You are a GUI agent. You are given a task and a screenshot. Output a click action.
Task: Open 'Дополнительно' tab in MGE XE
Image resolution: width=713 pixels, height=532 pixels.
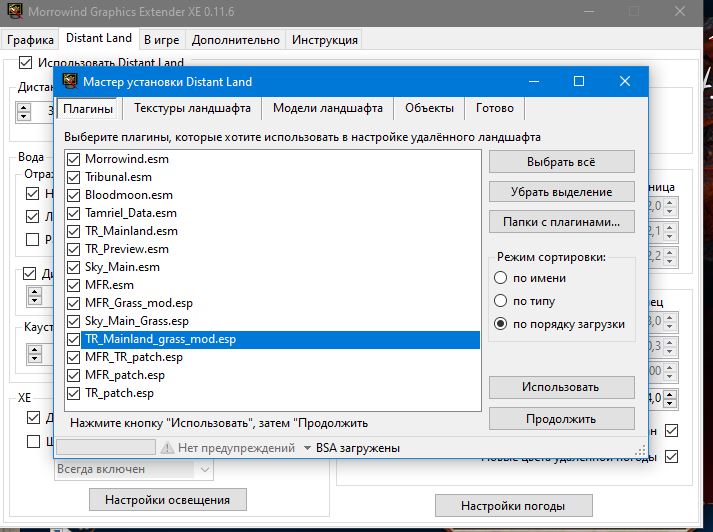(236, 40)
